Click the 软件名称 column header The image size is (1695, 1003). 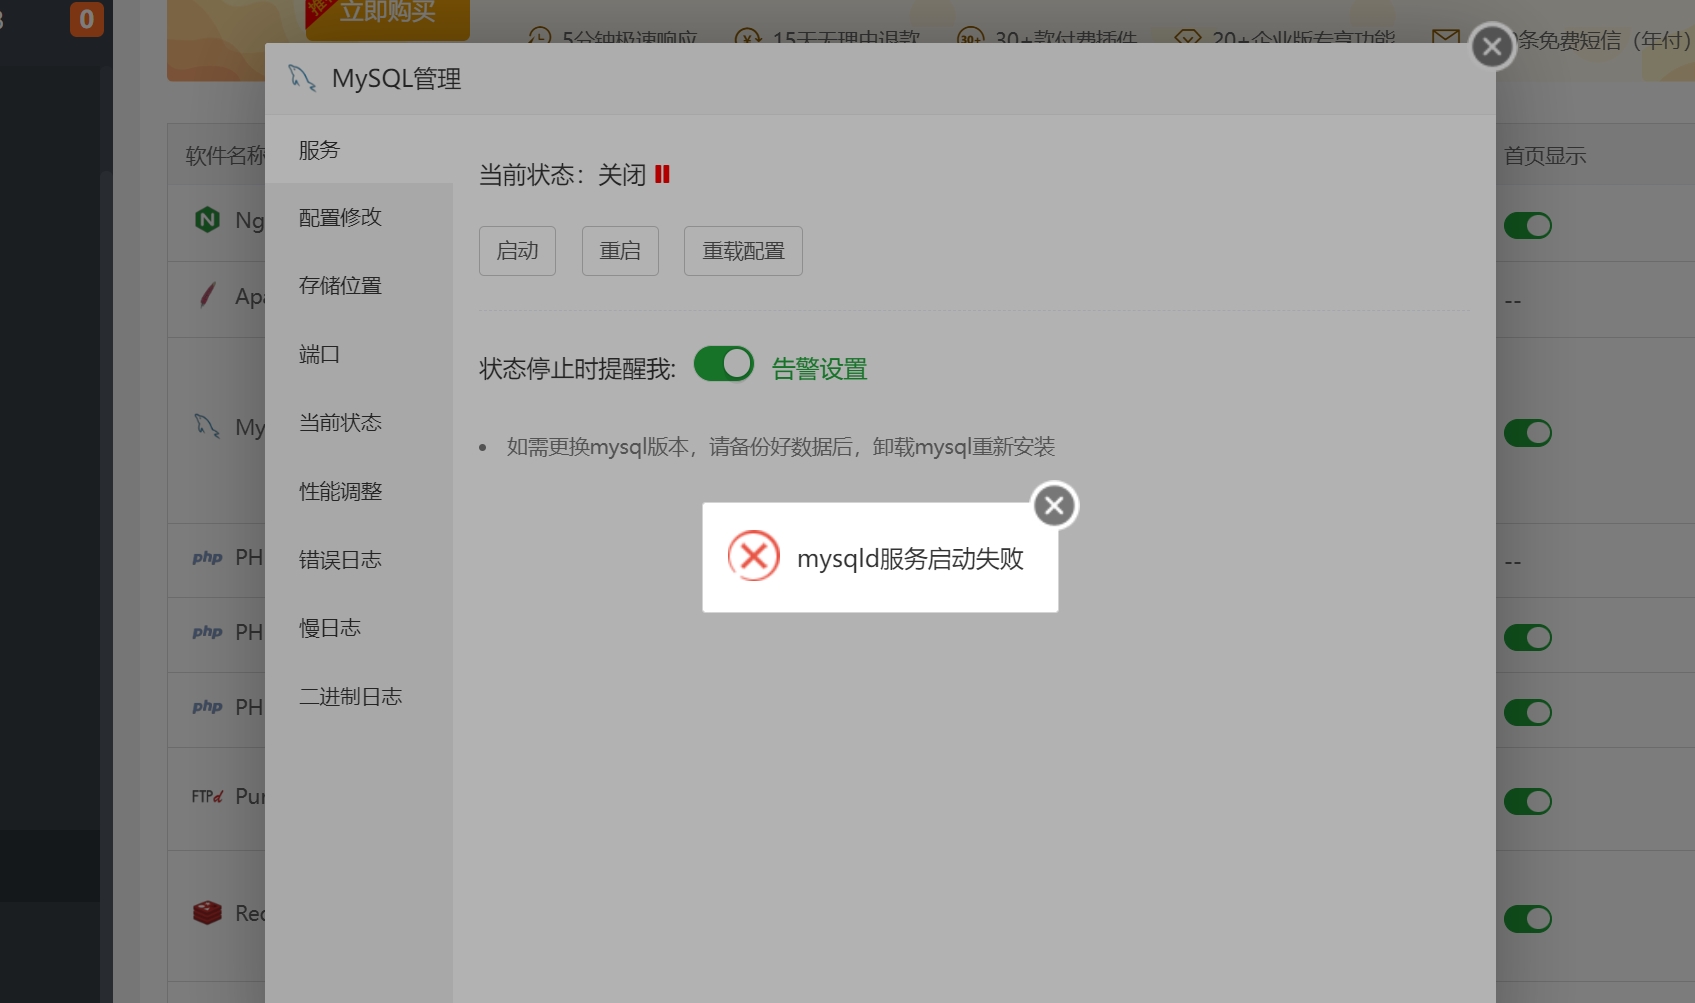point(225,155)
